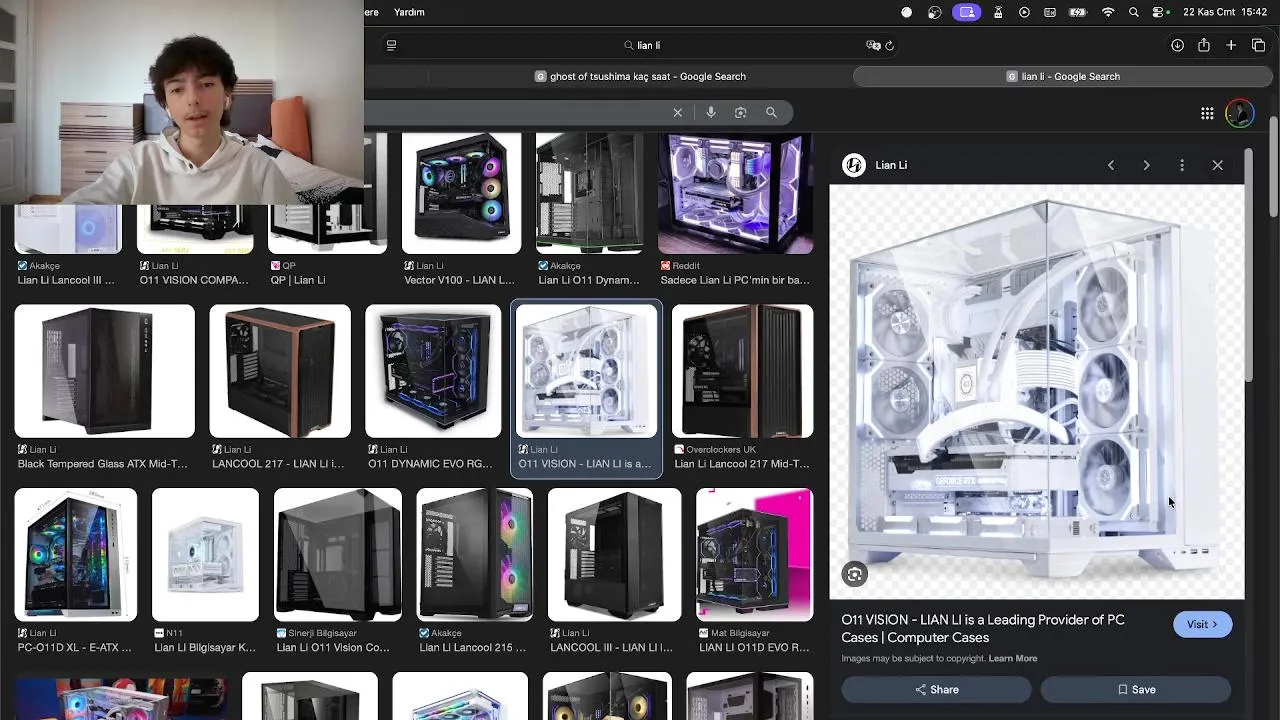
Task: Click the Wi-Fi status icon
Action: pos(1108,12)
